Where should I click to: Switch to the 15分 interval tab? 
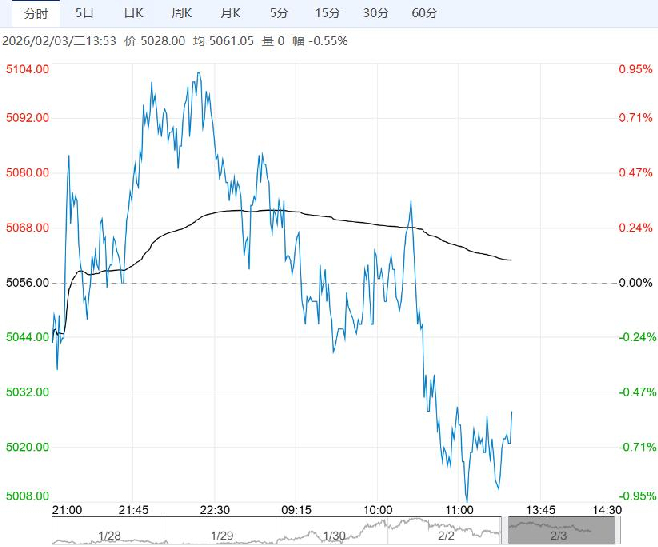[326, 12]
